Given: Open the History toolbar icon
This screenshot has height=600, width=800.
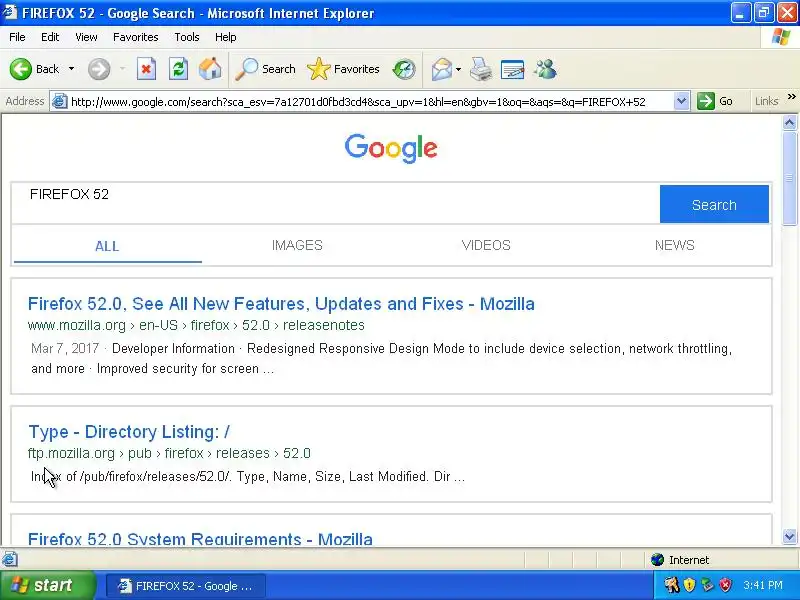Looking at the screenshot, I should (x=404, y=69).
